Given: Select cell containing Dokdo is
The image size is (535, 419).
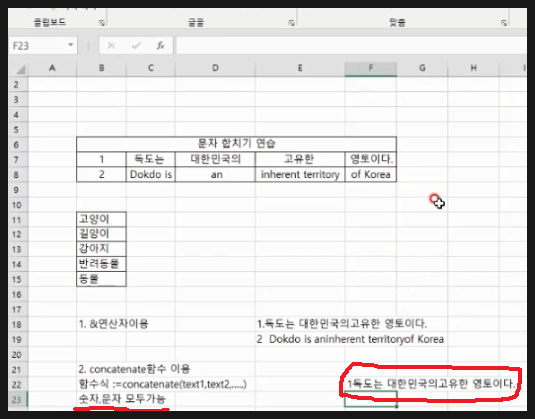Looking at the screenshot, I should coord(150,175).
